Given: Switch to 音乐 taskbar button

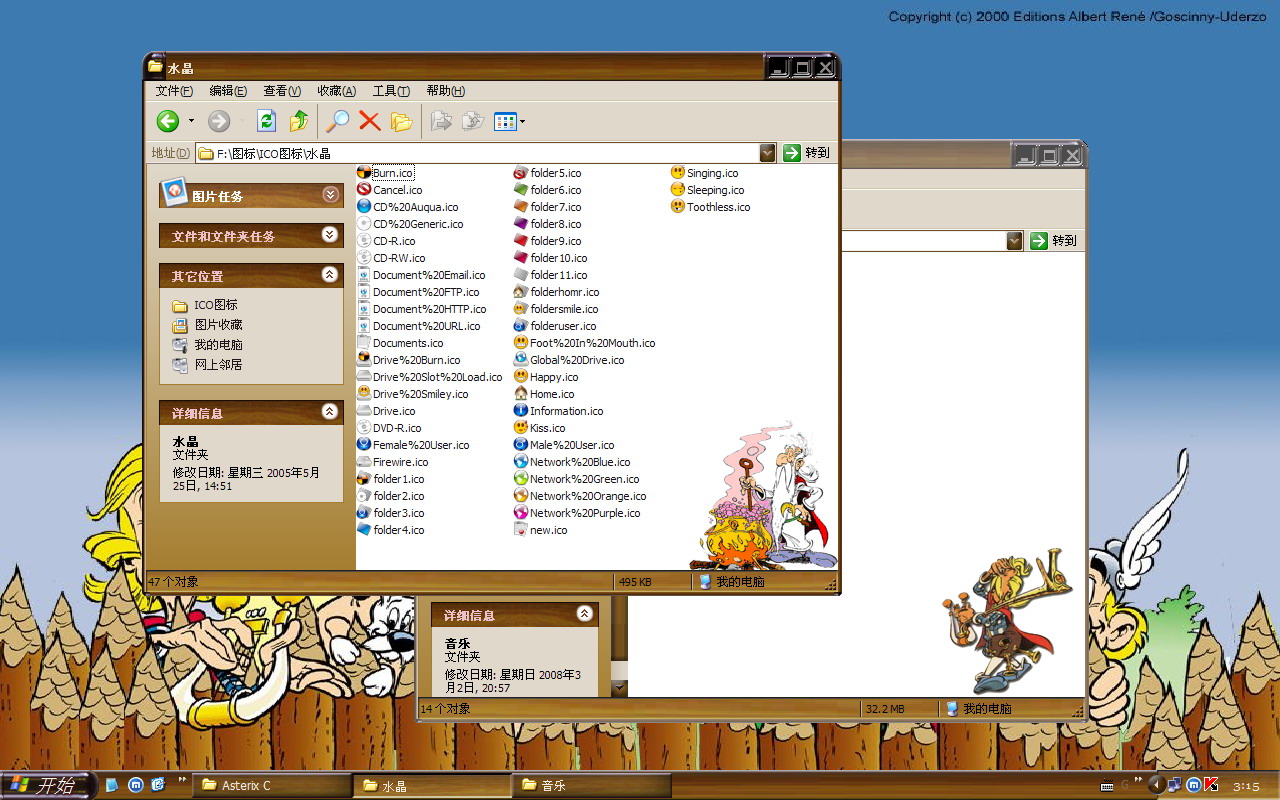Looking at the screenshot, I should [591, 785].
